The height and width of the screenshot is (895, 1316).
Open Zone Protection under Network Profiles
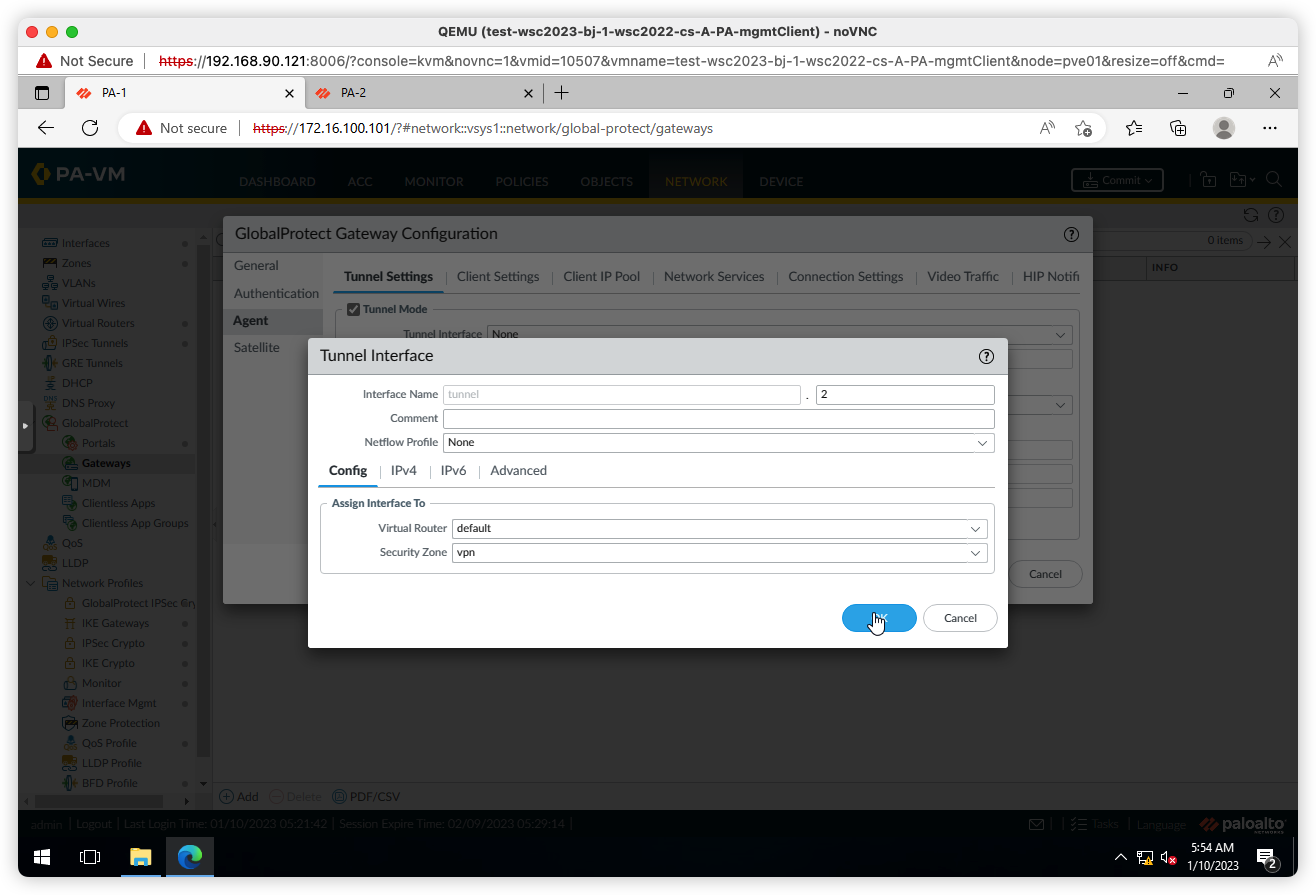point(120,723)
